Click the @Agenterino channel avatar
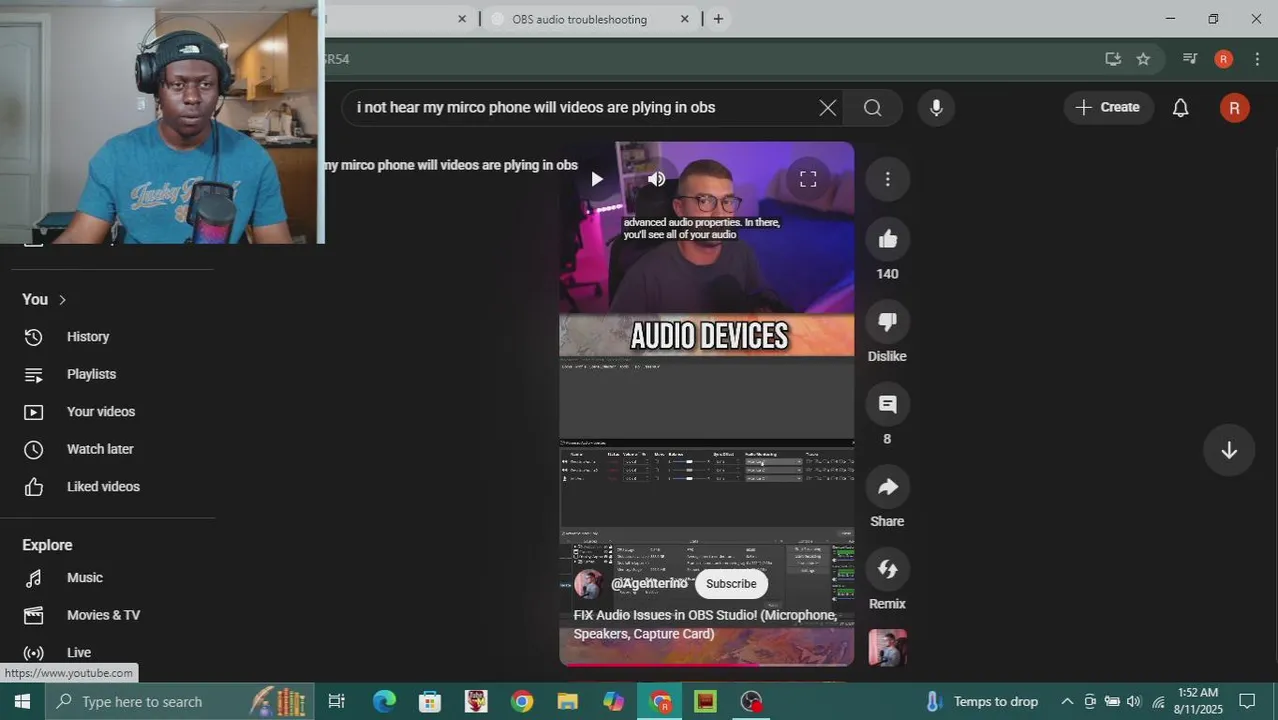The image size is (1278, 720). pos(588,584)
